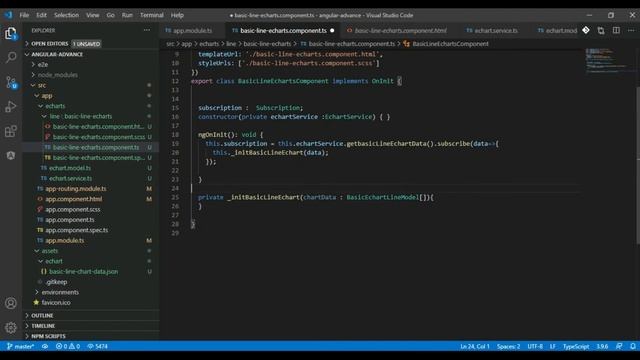Click Ln 24, Col 1 cursor position

coord(475,346)
